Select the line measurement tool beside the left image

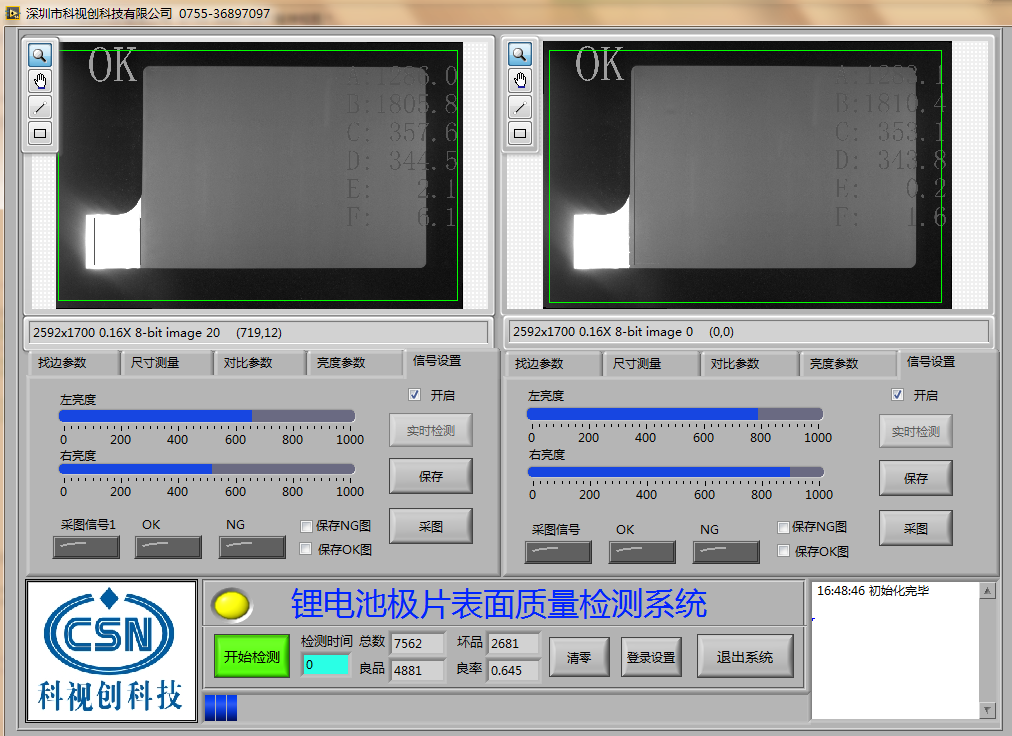(x=39, y=107)
